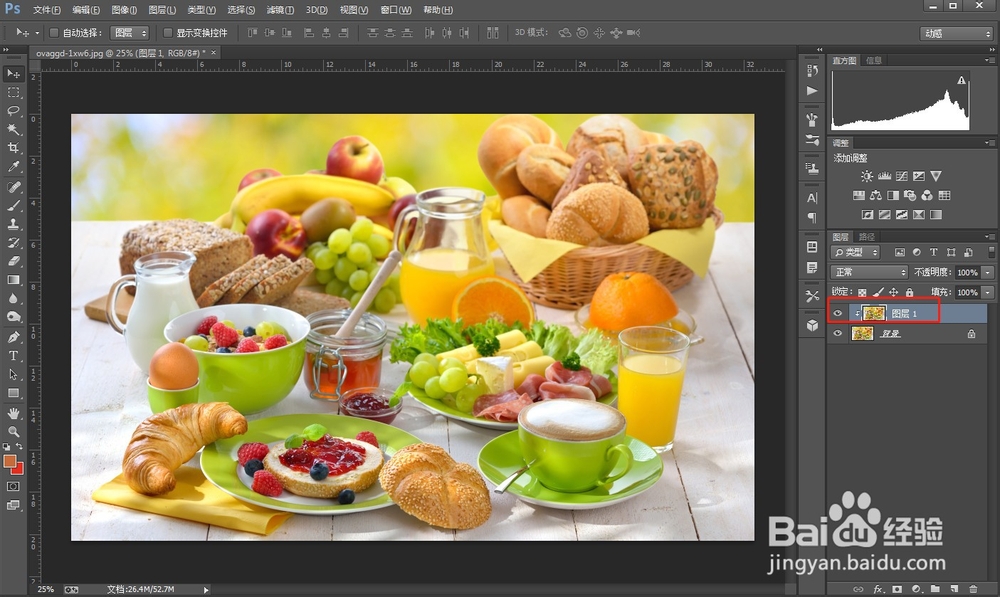Create new fill or adjustment layer icon
This screenshot has height=597, width=1000.
(x=916, y=589)
